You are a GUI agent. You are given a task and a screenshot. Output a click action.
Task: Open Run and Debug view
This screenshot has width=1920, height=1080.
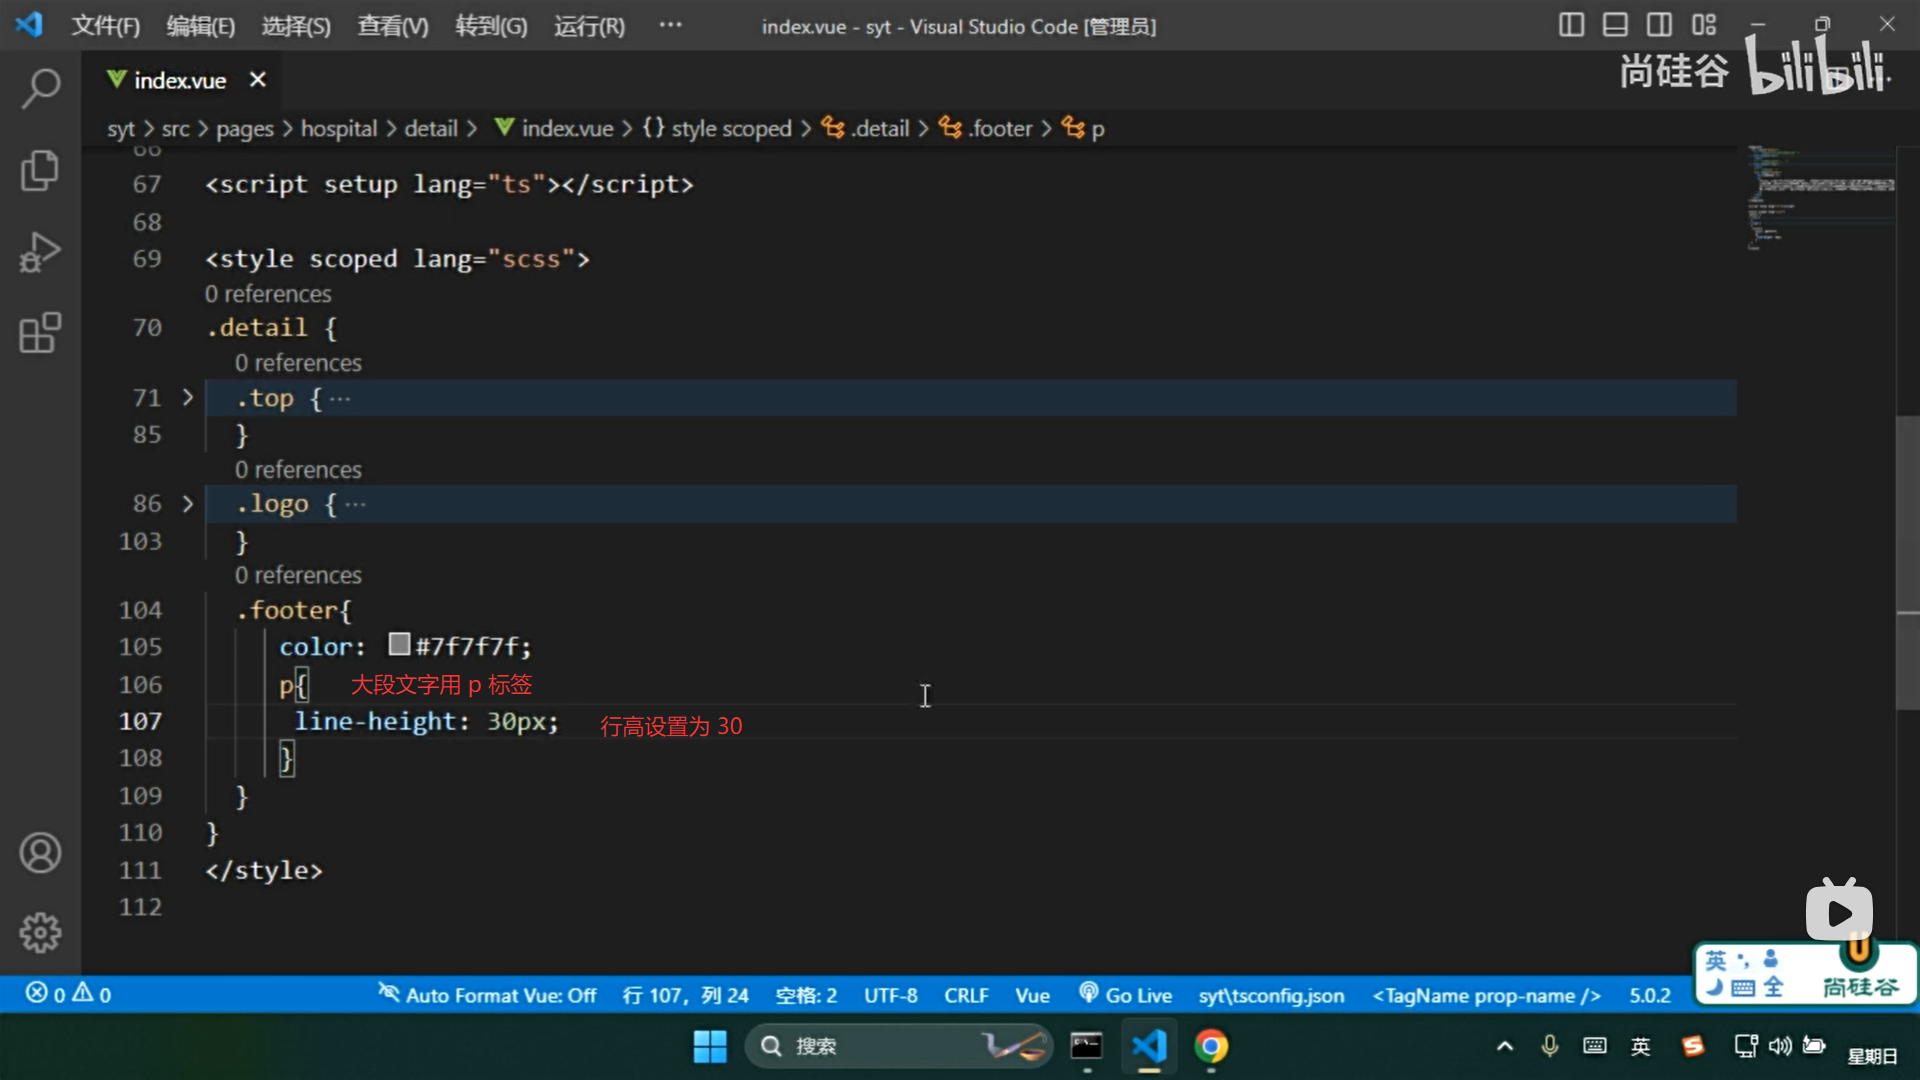(40, 252)
